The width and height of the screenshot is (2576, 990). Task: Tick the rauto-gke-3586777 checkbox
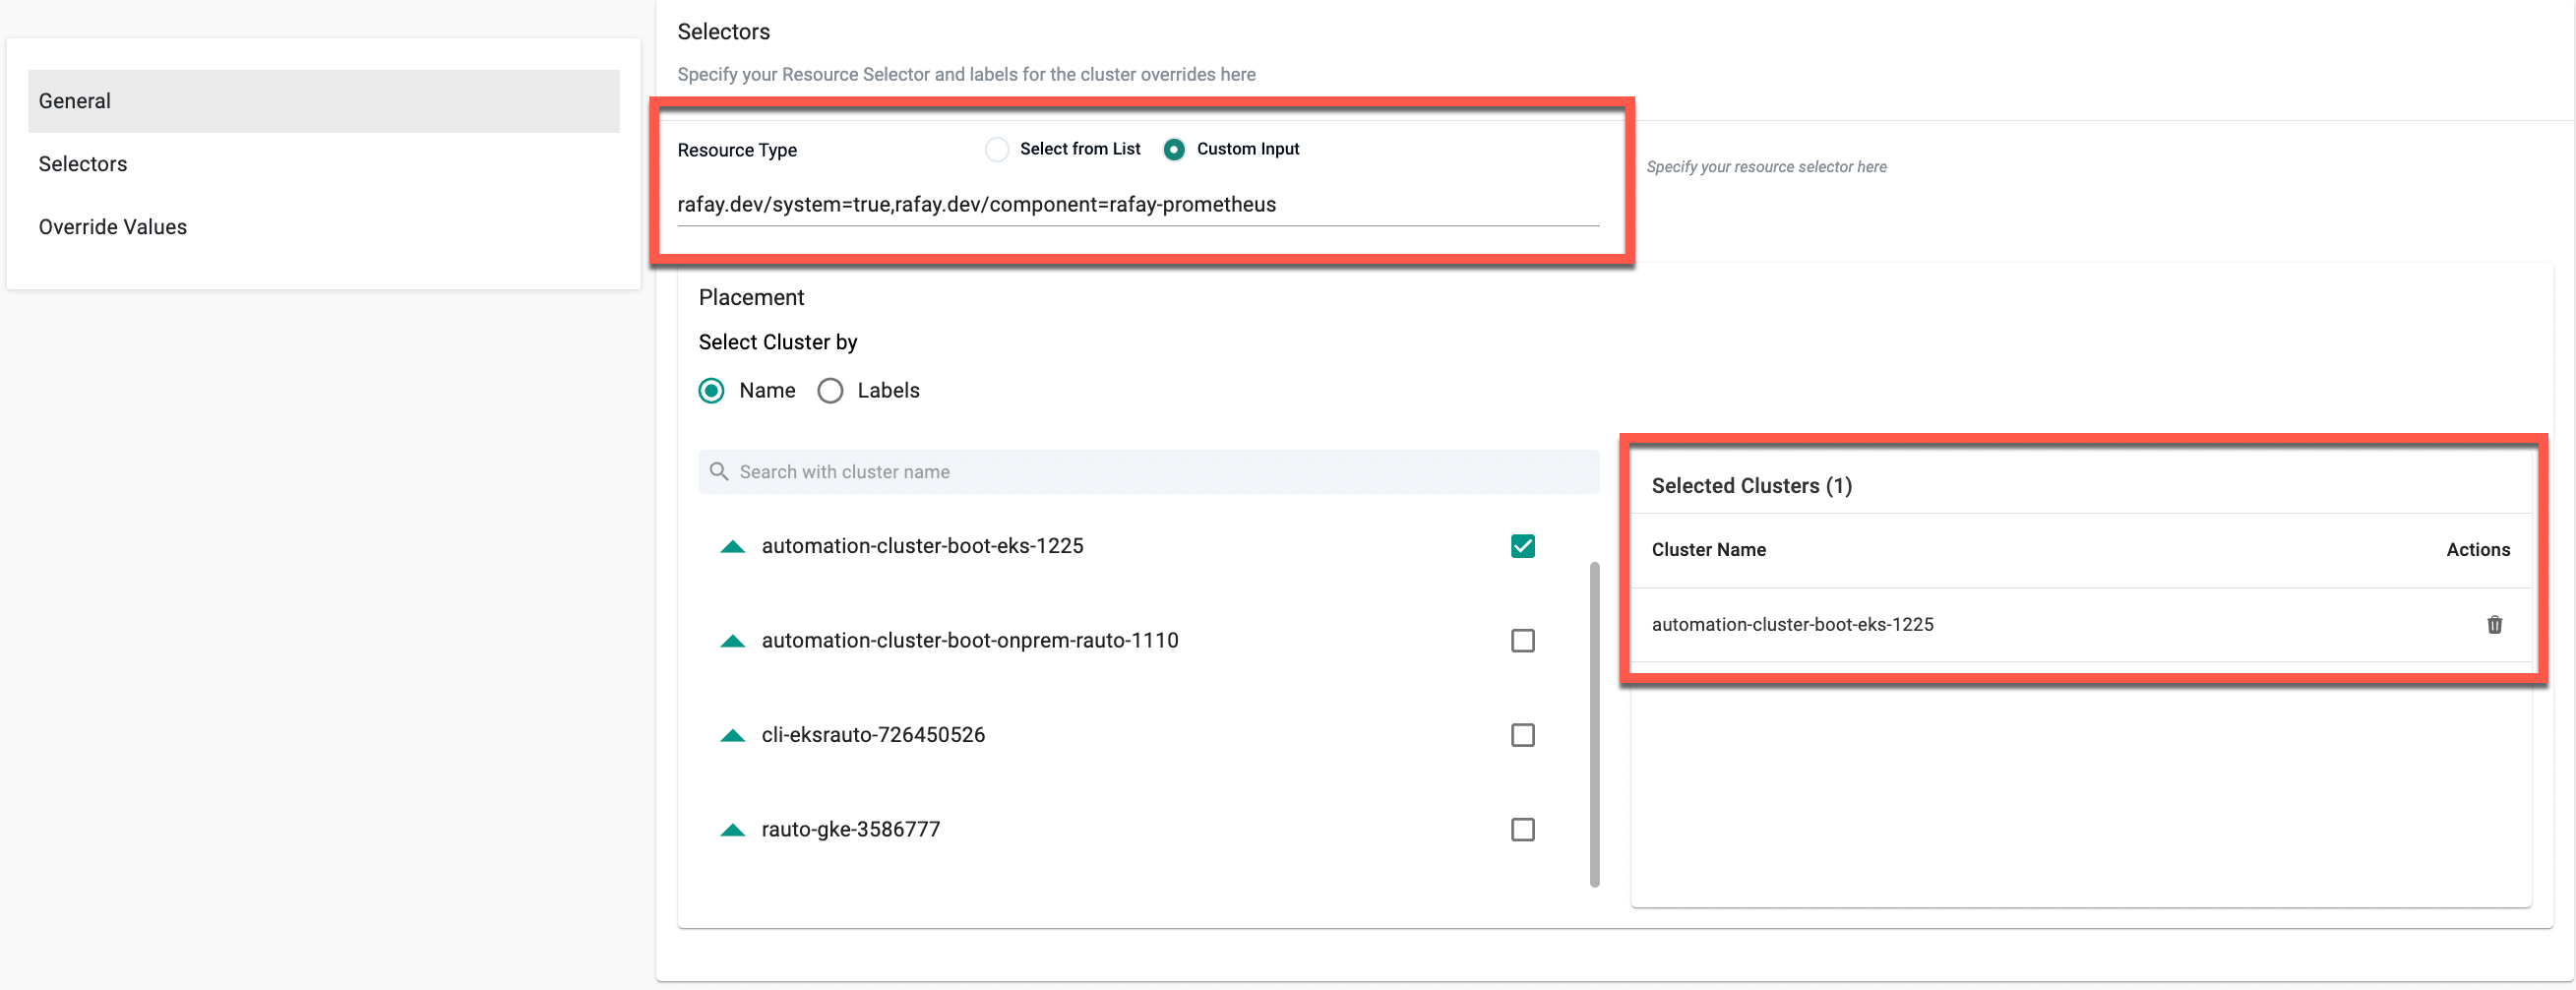tap(1522, 830)
